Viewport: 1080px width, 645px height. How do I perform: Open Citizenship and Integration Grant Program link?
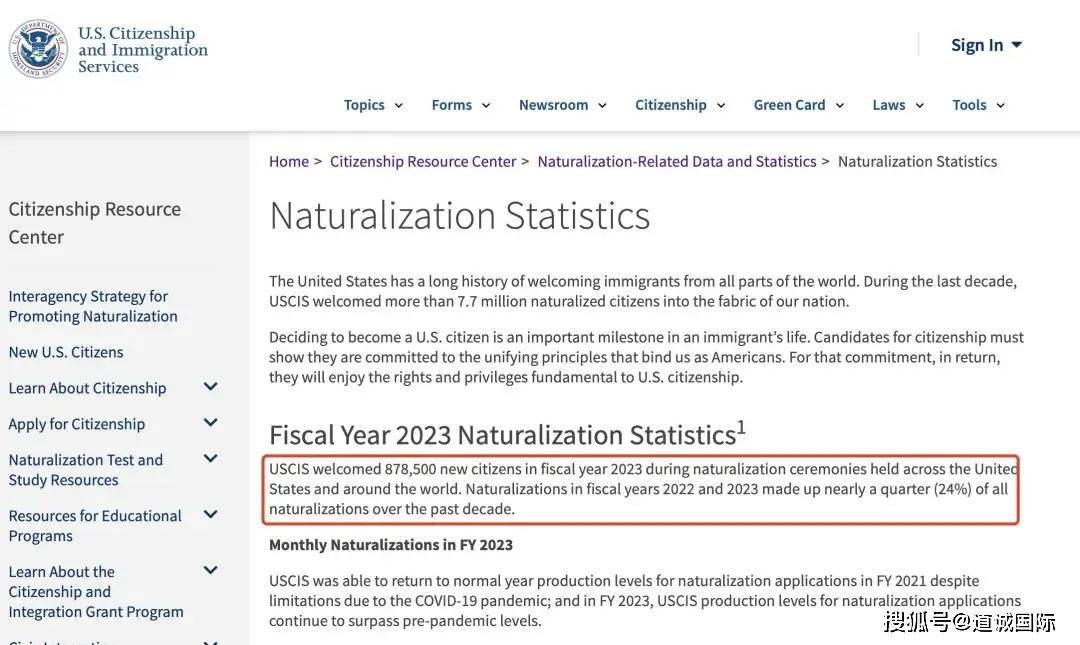[x=96, y=591]
